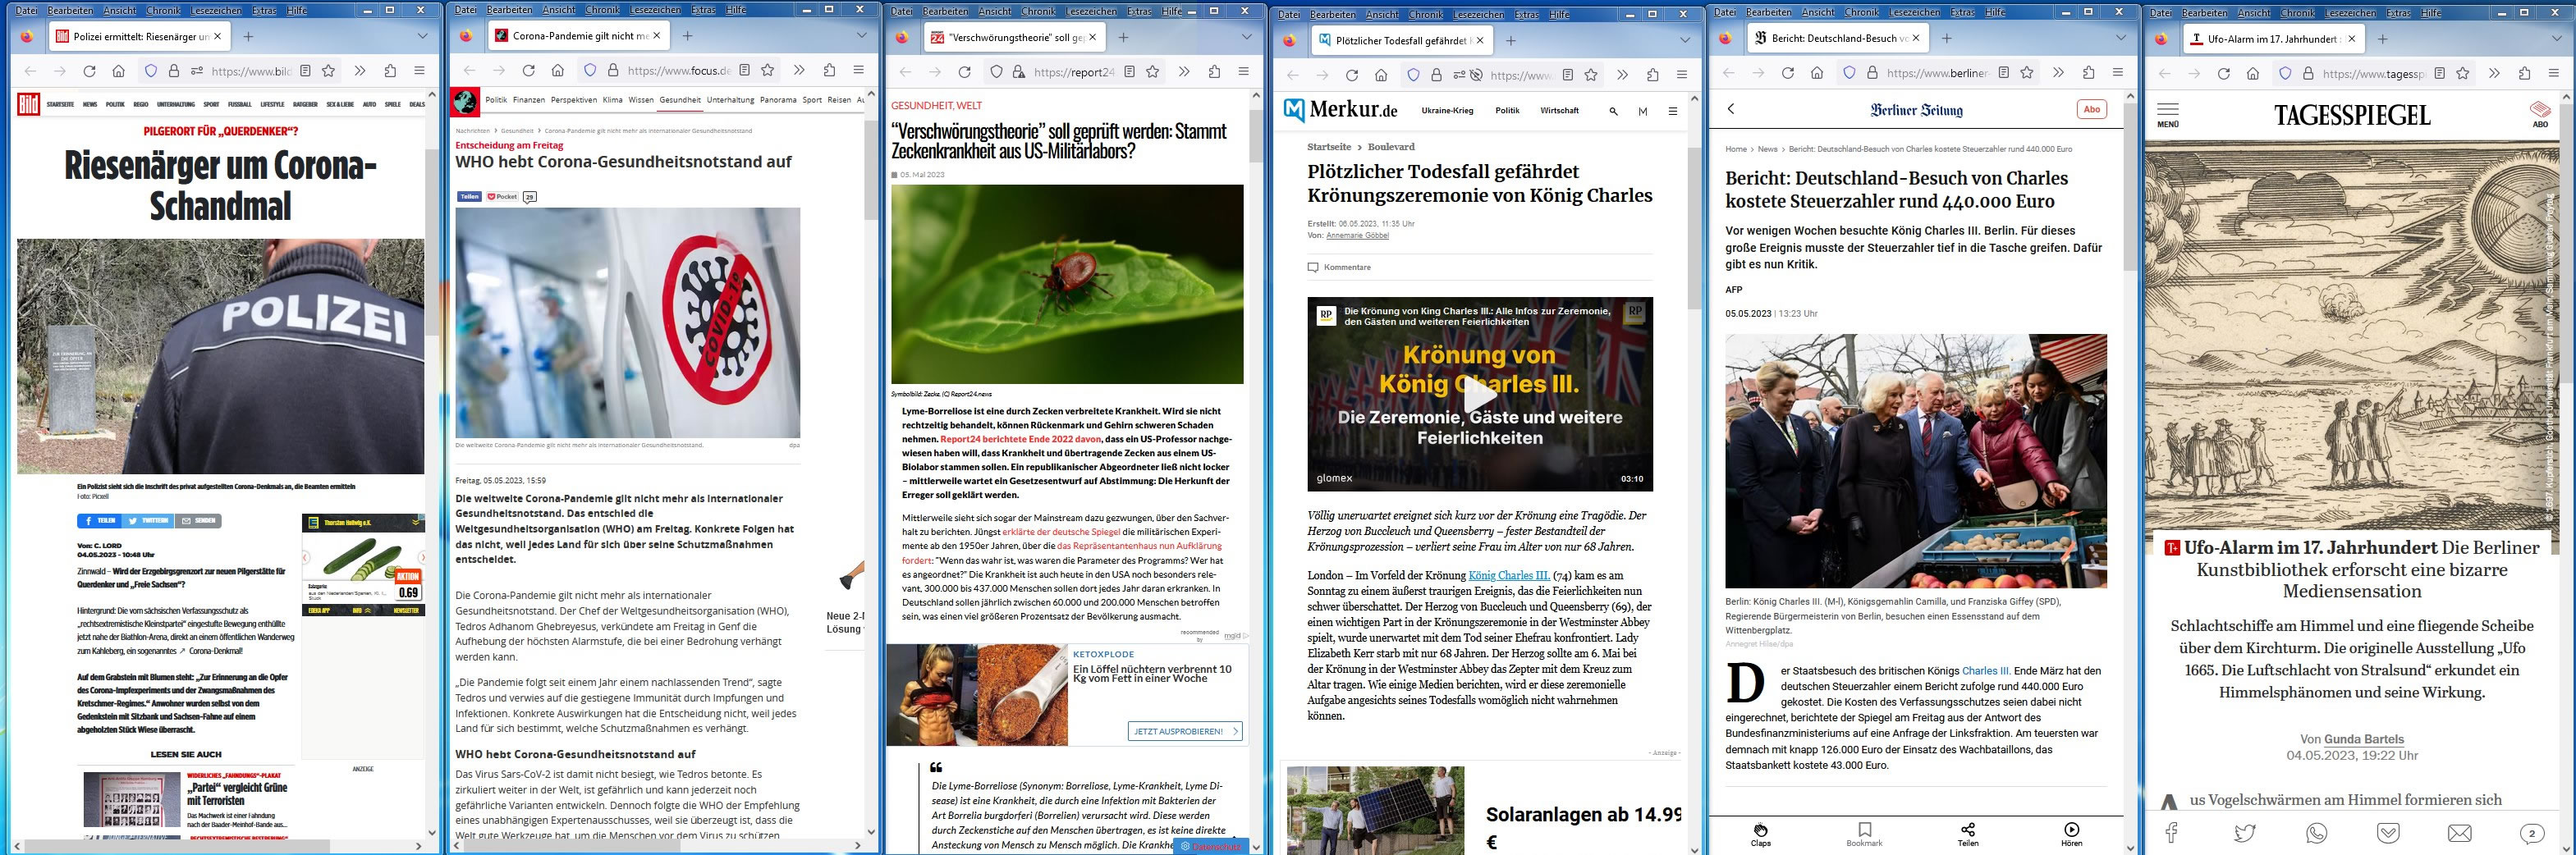This screenshot has height=855, width=2576.
Task: Go home in the Berliner Zeitung browser window
Action: (x=1817, y=73)
